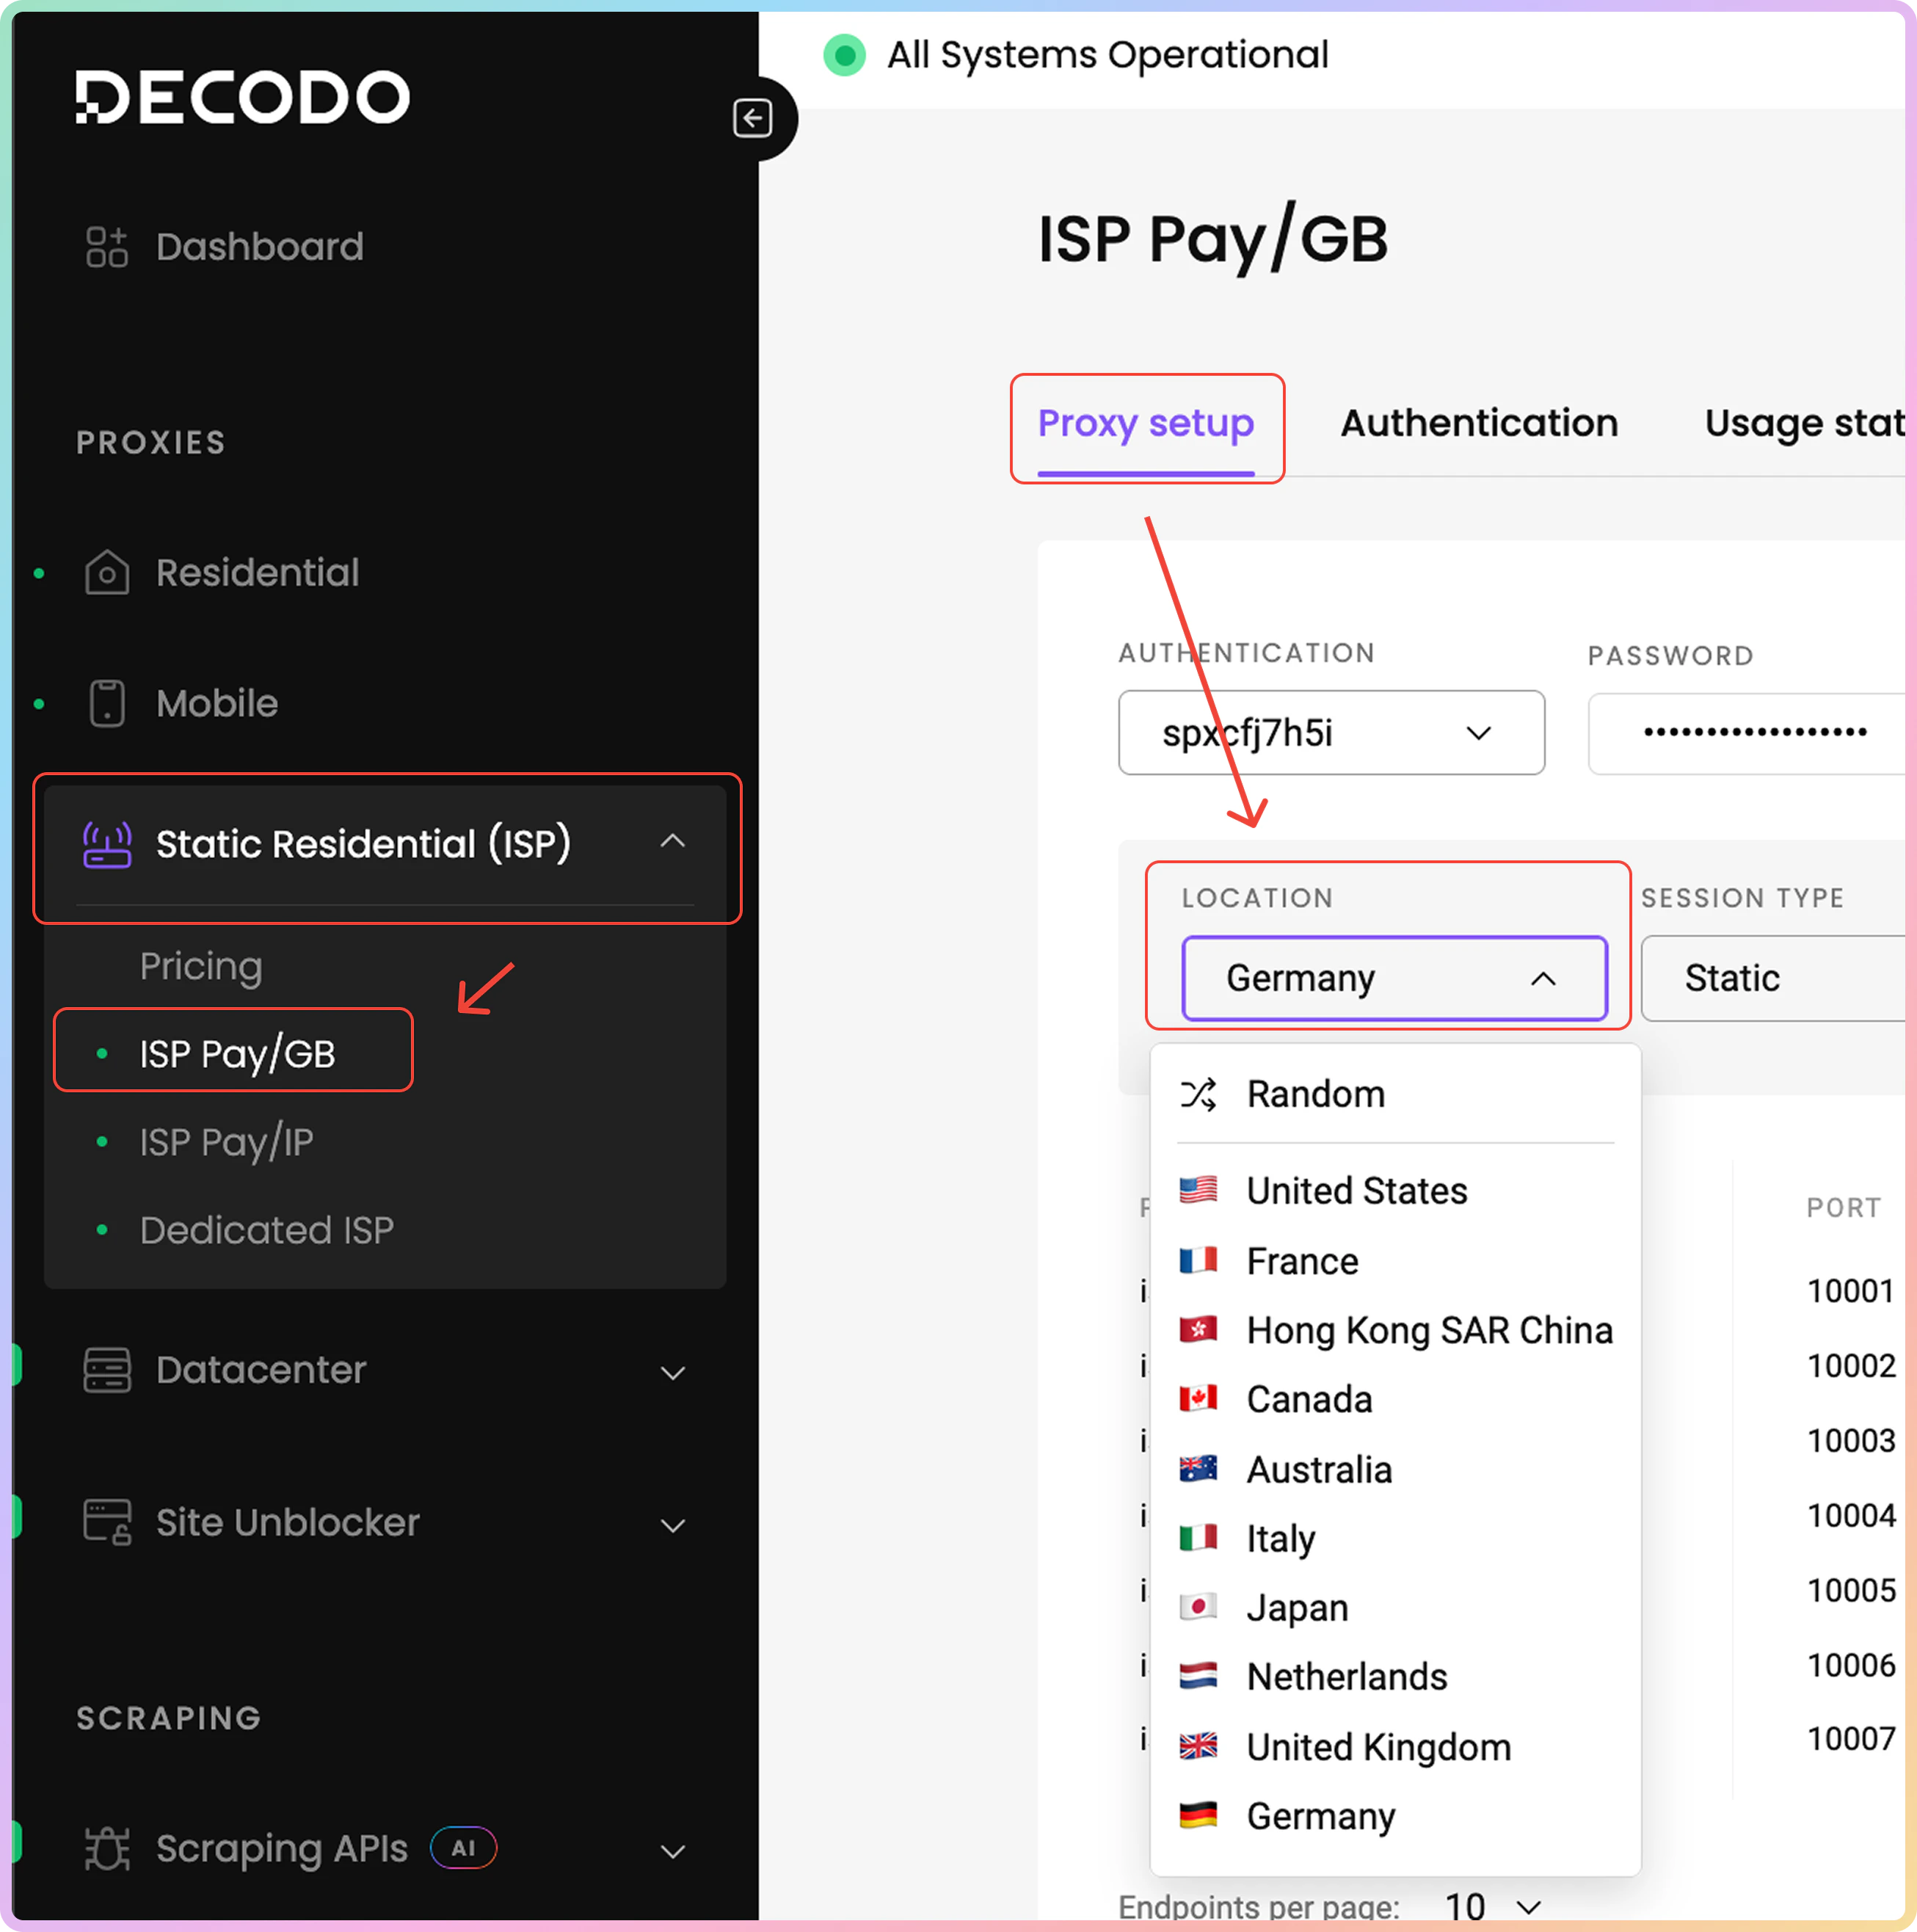
Task: Click the collapse sidebar arrow icon
Action: (752, 118)
